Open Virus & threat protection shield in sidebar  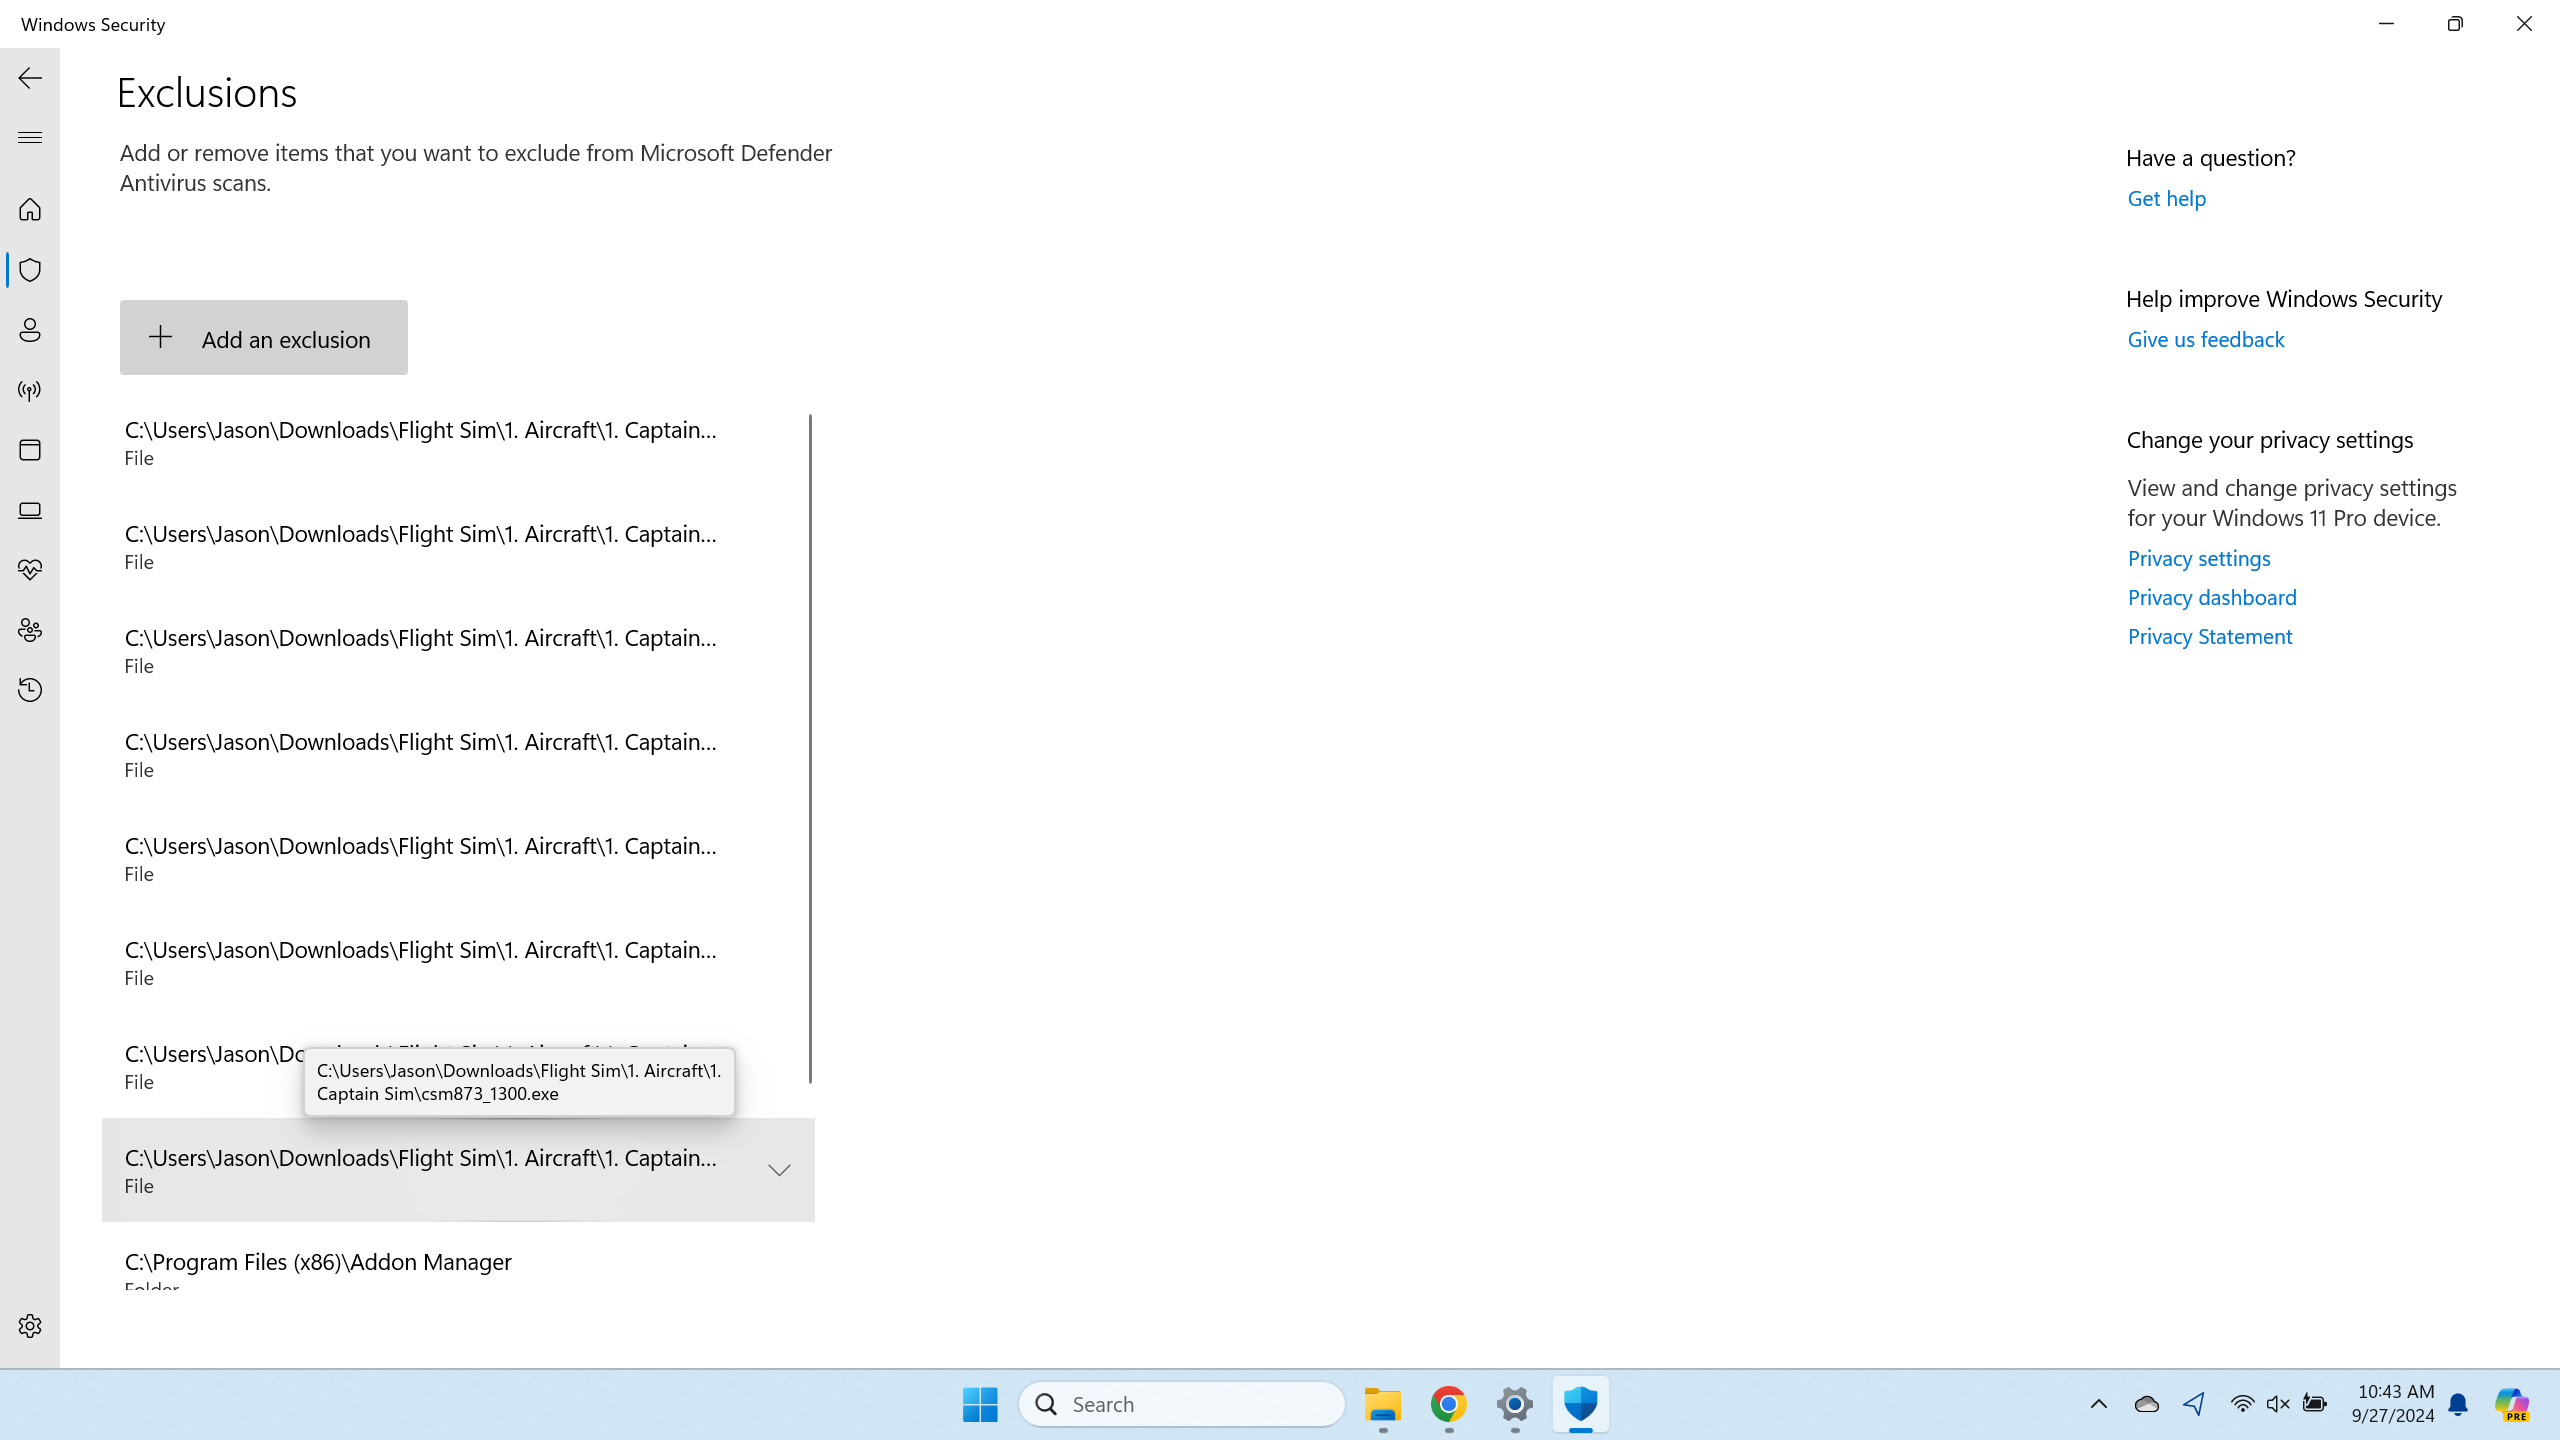click(30, 270)
